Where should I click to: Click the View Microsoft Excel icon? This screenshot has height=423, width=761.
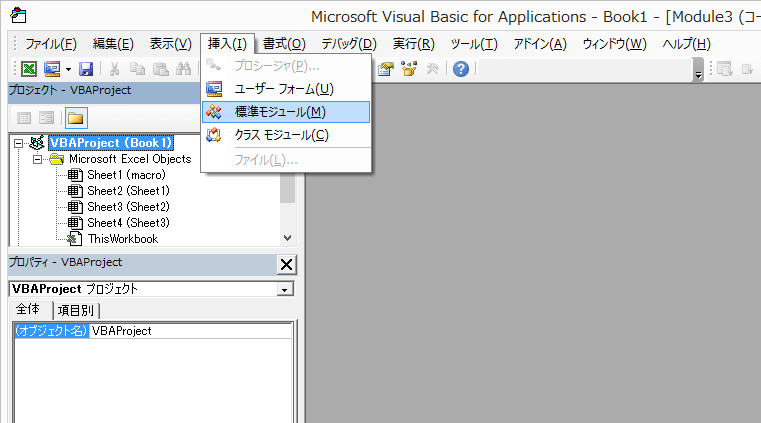point(29,68)
